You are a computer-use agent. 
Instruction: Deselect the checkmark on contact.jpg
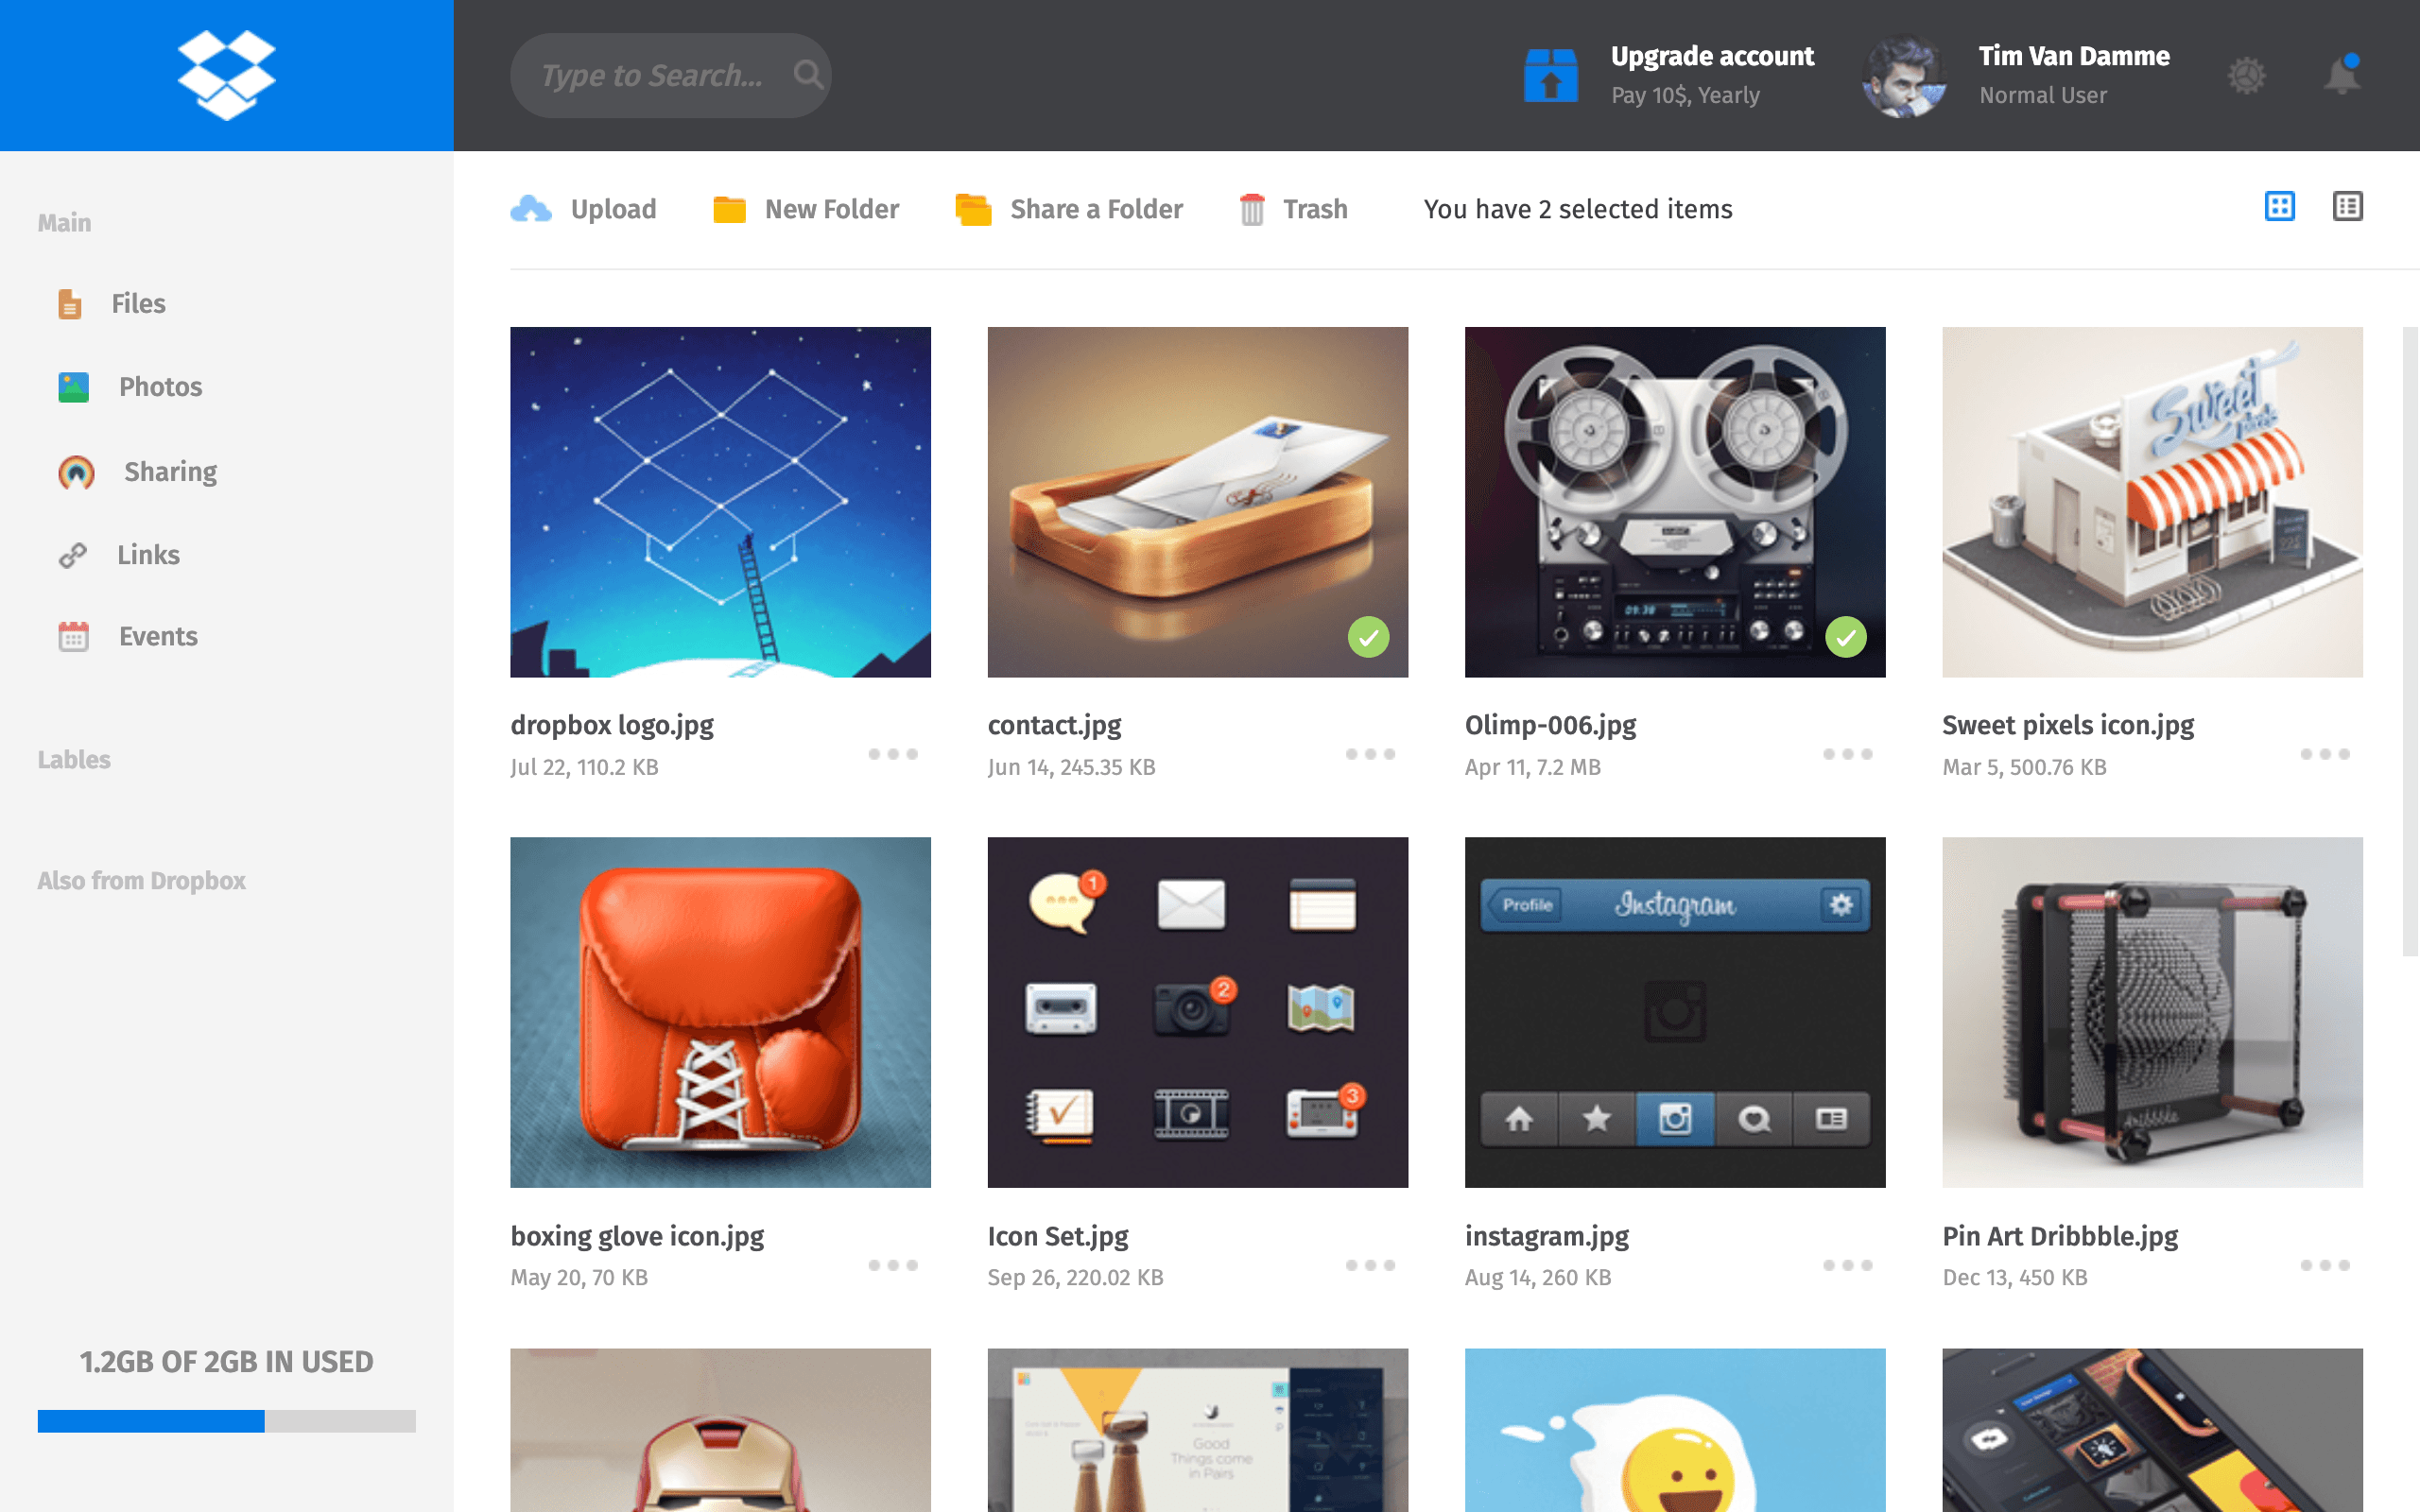1368,637
